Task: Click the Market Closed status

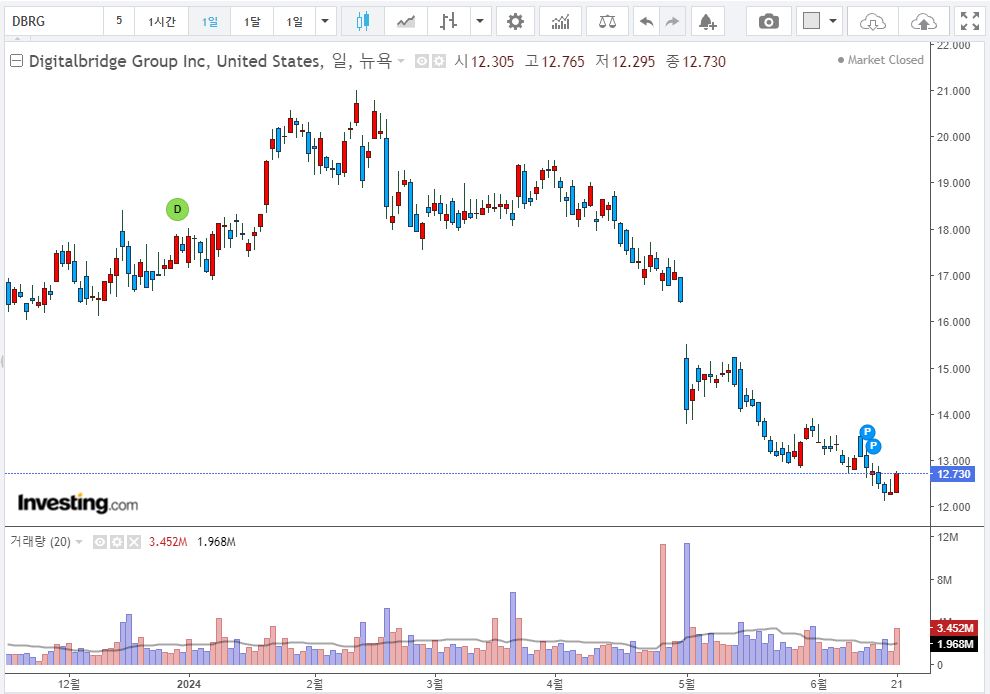Action: (x=880, y=60)
